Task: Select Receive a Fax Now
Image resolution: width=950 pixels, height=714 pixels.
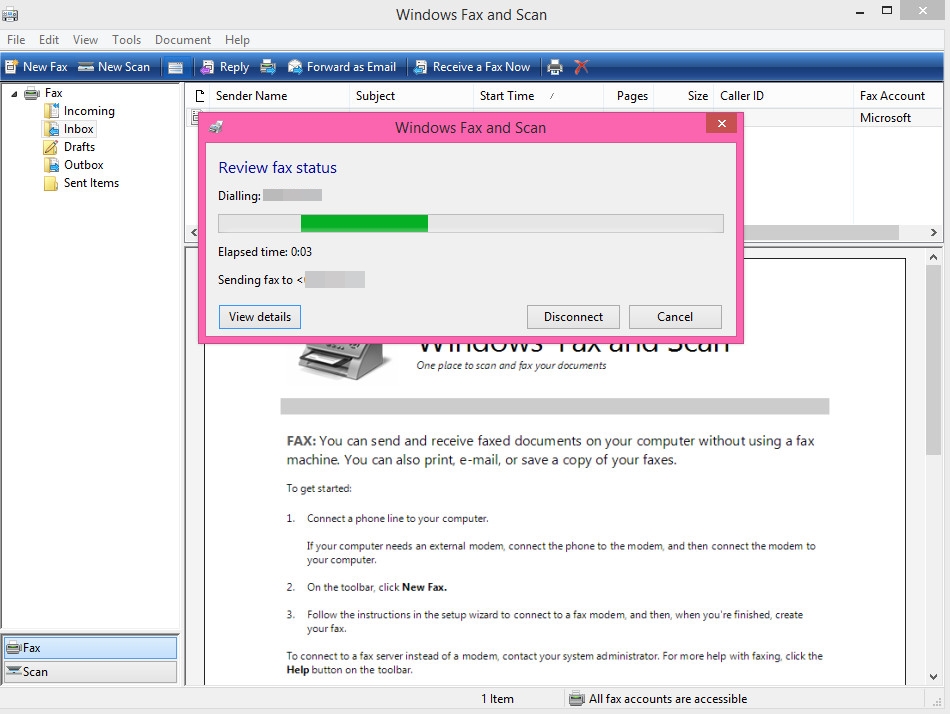Action: click(472, 66)
